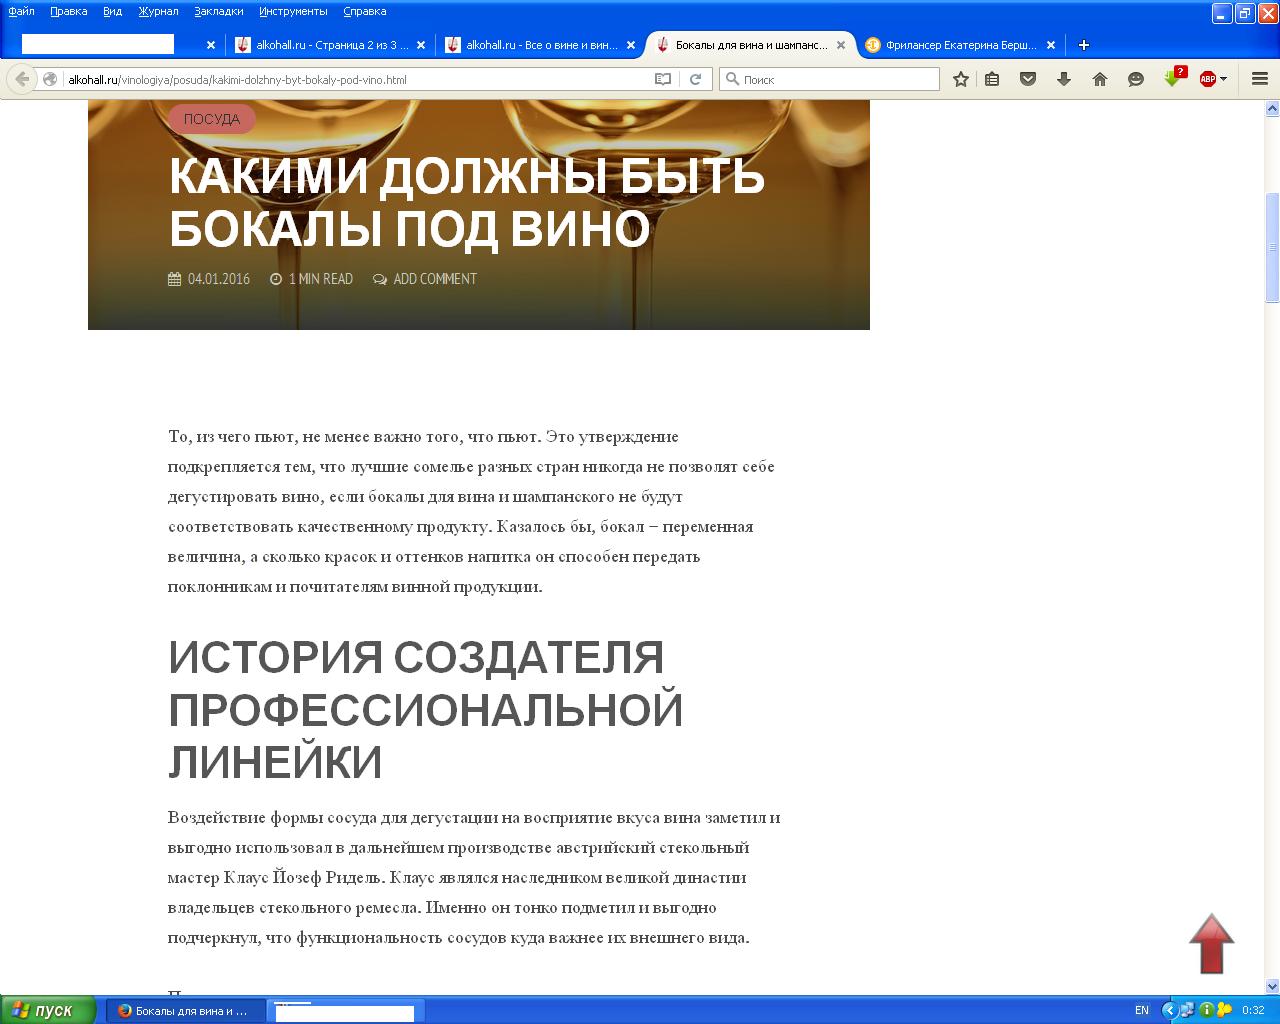
Task: Close the first blank-titled tab
Action: (x=211, y=45)
